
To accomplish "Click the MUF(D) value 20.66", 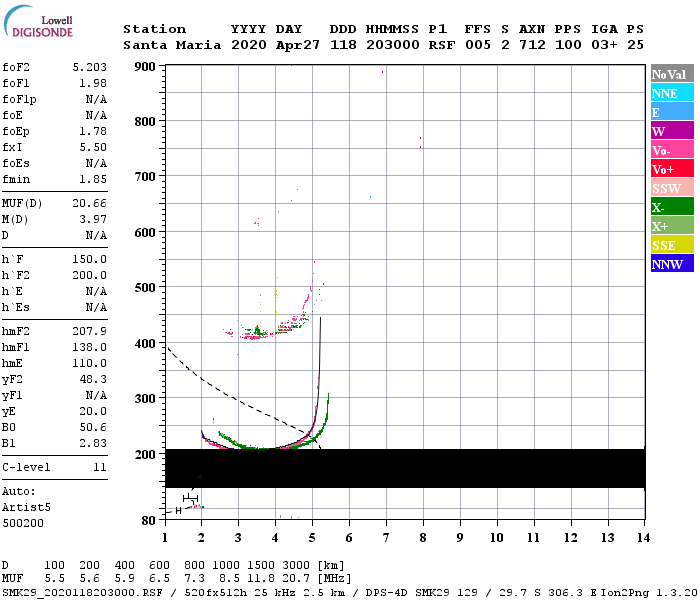I will (x=90, y=204).
